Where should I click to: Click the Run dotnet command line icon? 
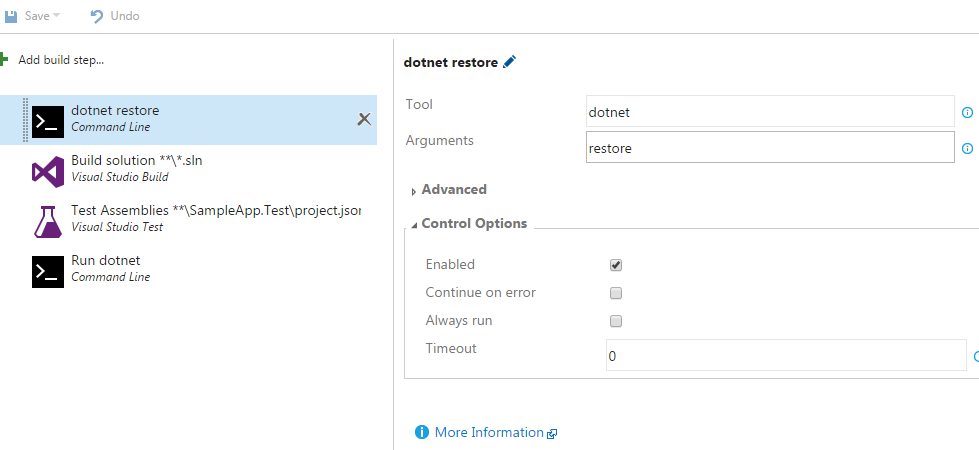(48, 270)
